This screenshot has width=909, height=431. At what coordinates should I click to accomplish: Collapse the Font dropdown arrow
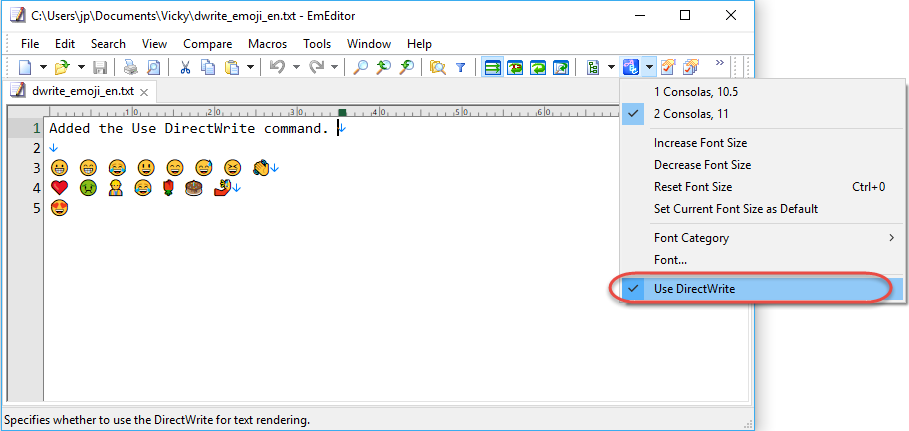tap(649, 67)
